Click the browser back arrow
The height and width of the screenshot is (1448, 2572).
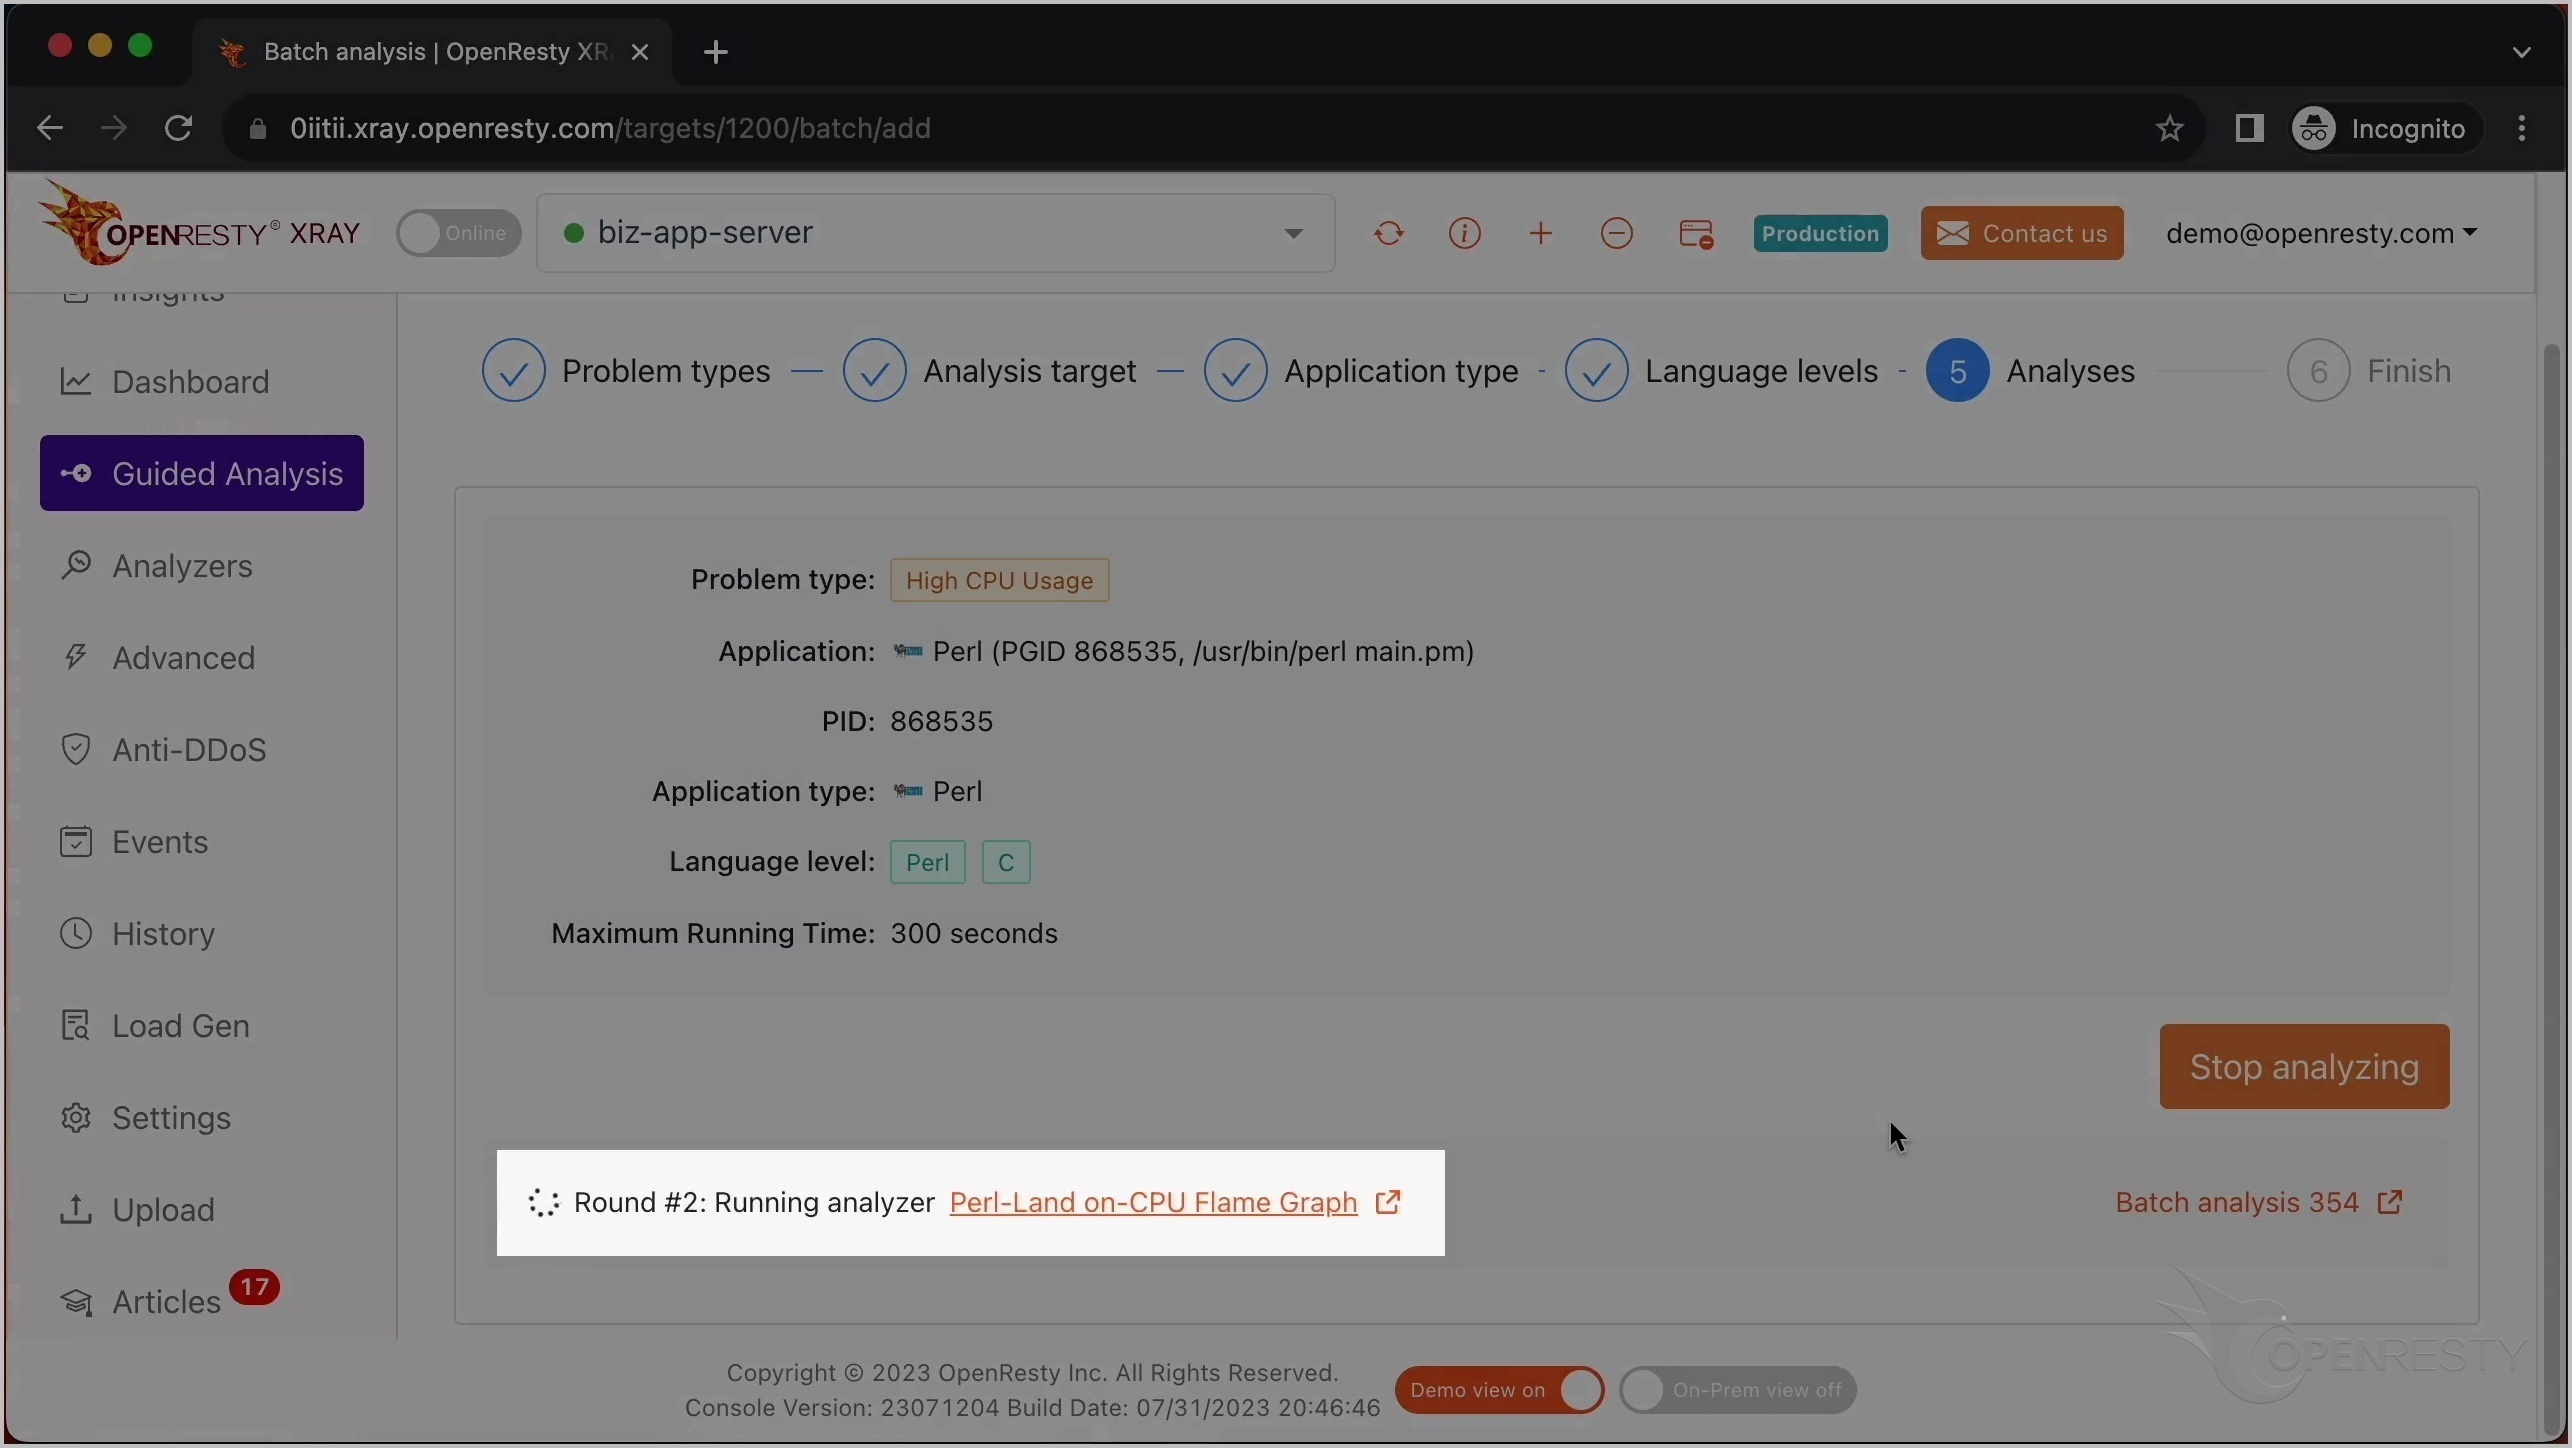pyautogui.click(x=49, y=128)
